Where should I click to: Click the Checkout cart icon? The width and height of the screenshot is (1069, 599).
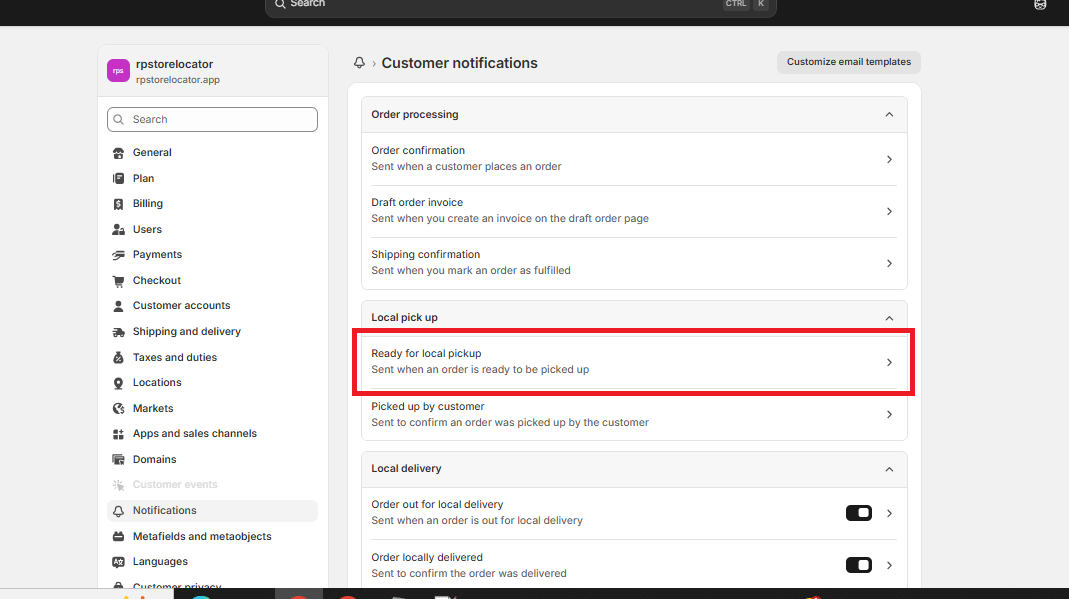(118, 281)
